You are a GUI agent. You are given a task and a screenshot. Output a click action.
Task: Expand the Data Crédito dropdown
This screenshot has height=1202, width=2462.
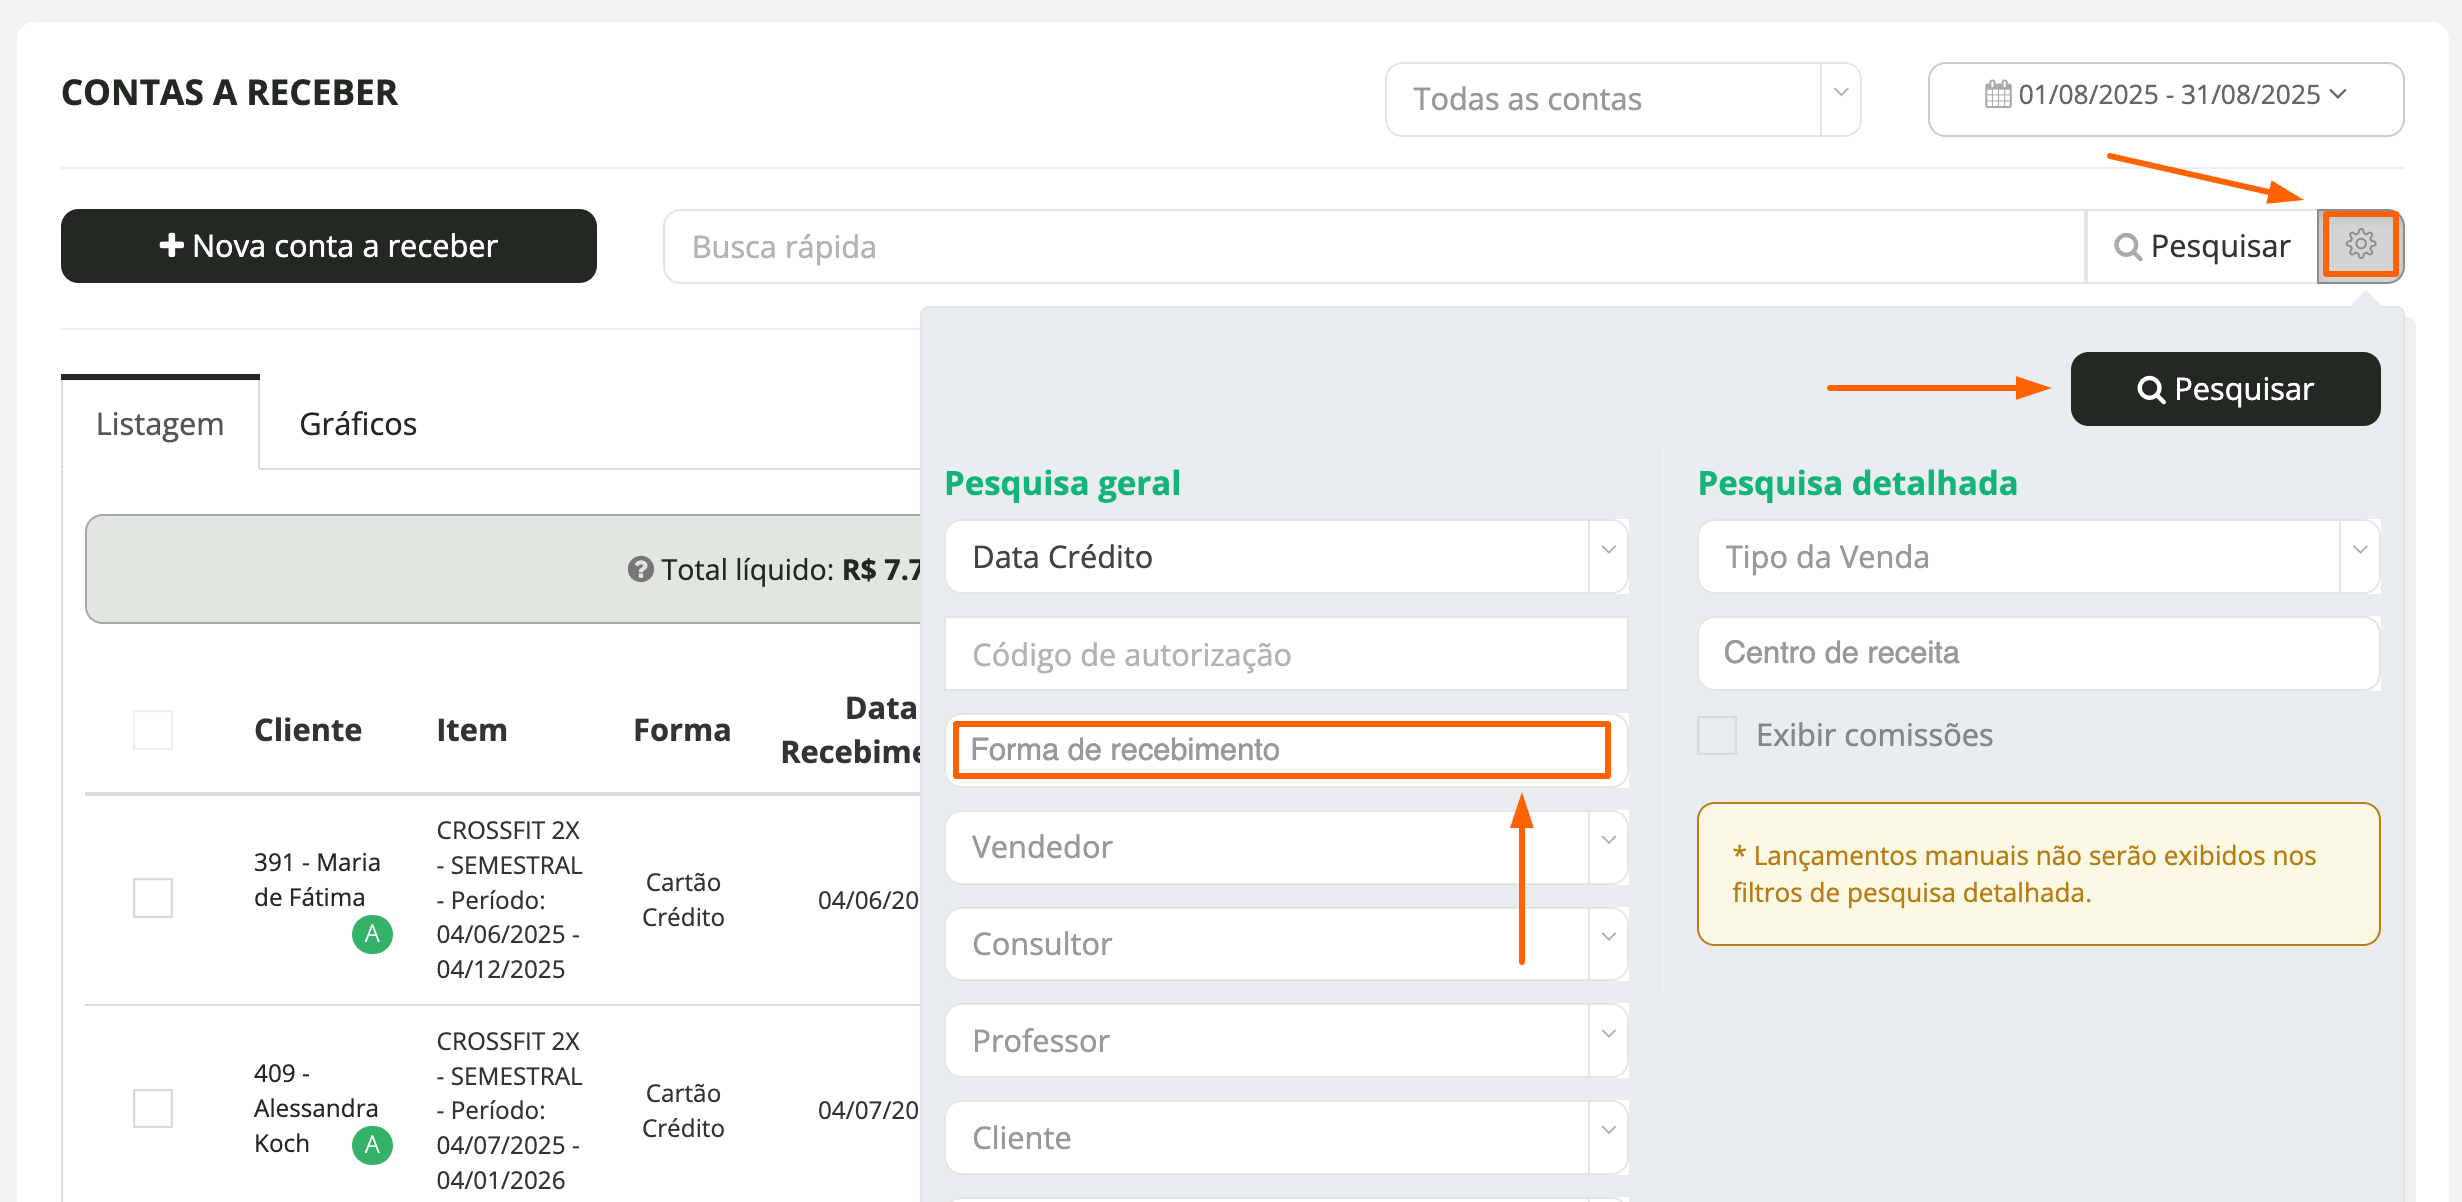pyautogui.click(x=1285, y=557)
